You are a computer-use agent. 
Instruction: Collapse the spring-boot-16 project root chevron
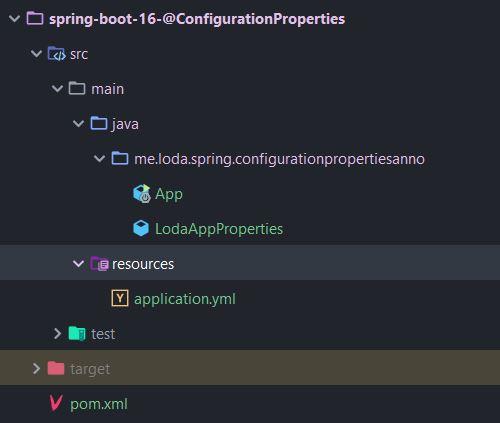14,19
